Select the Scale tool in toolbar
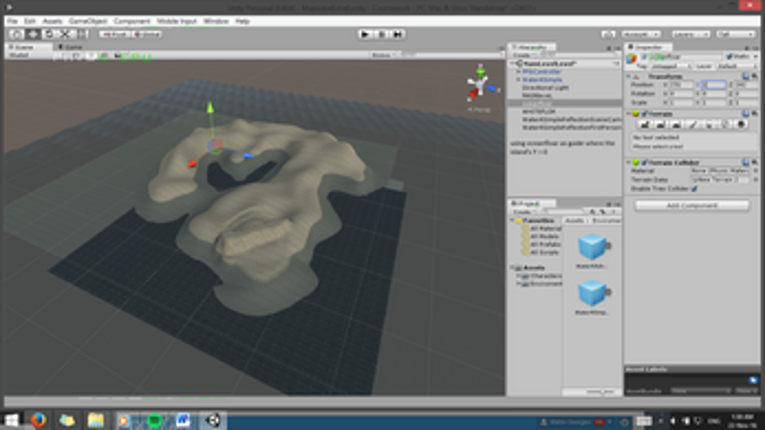 click(x=65, y=34)
